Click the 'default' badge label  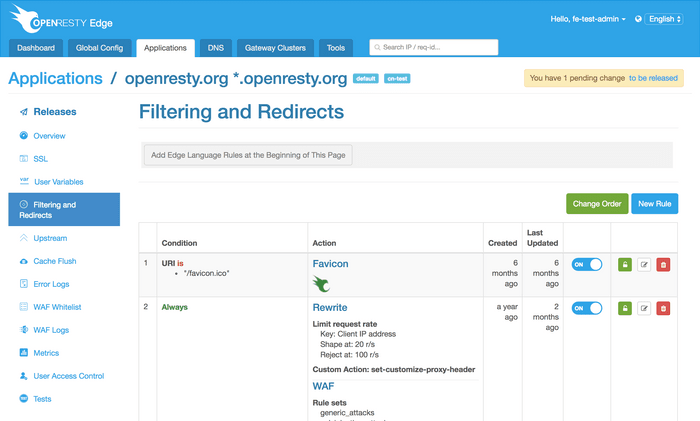pyautogui.click(x=366, y=79)
